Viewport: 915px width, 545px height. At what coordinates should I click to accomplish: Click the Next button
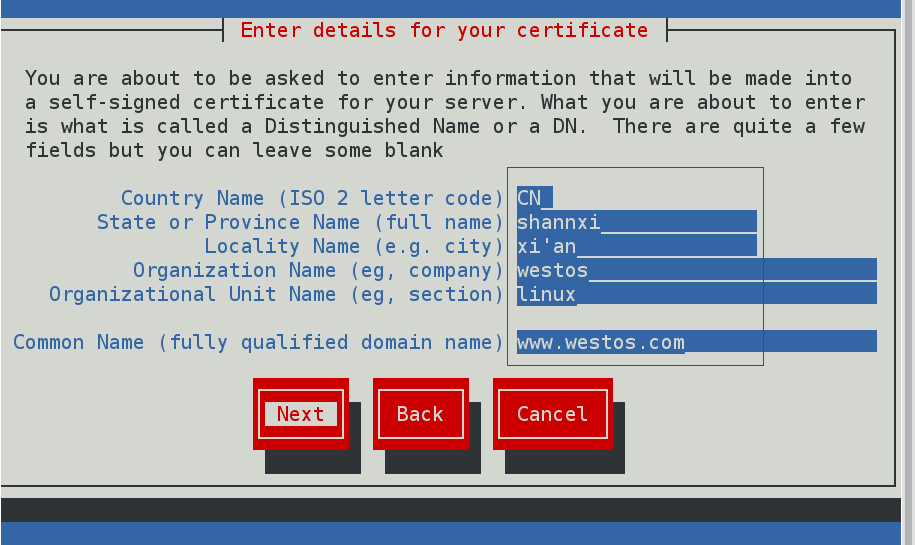[301, 414]
